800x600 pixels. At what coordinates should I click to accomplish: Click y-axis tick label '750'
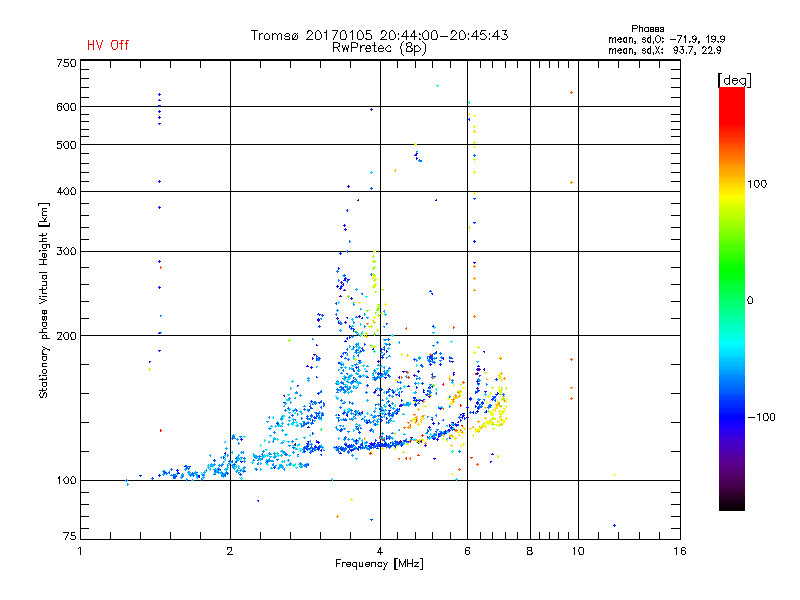click(66, 63)
